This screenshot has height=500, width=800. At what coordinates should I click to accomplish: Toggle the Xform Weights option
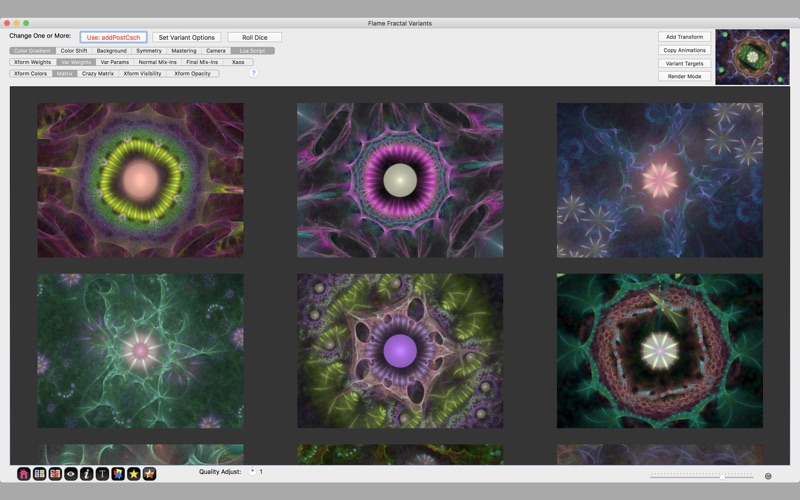click(x=33, y=62)
